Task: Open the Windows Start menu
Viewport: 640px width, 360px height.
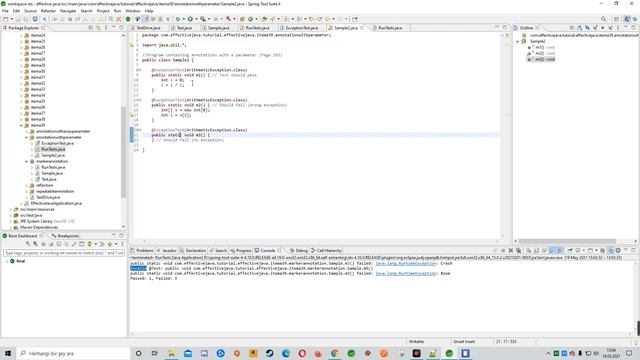Action: 8,353
